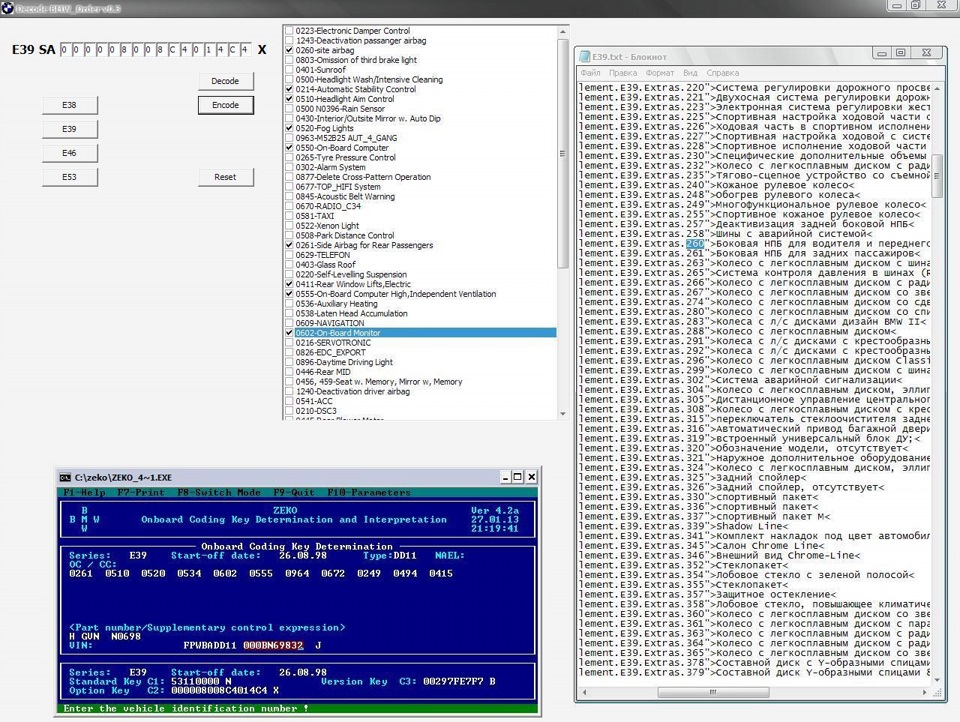Minimize the E39.txt Notepad window
Screen dimensions: 960x722
tap(882, 53)
